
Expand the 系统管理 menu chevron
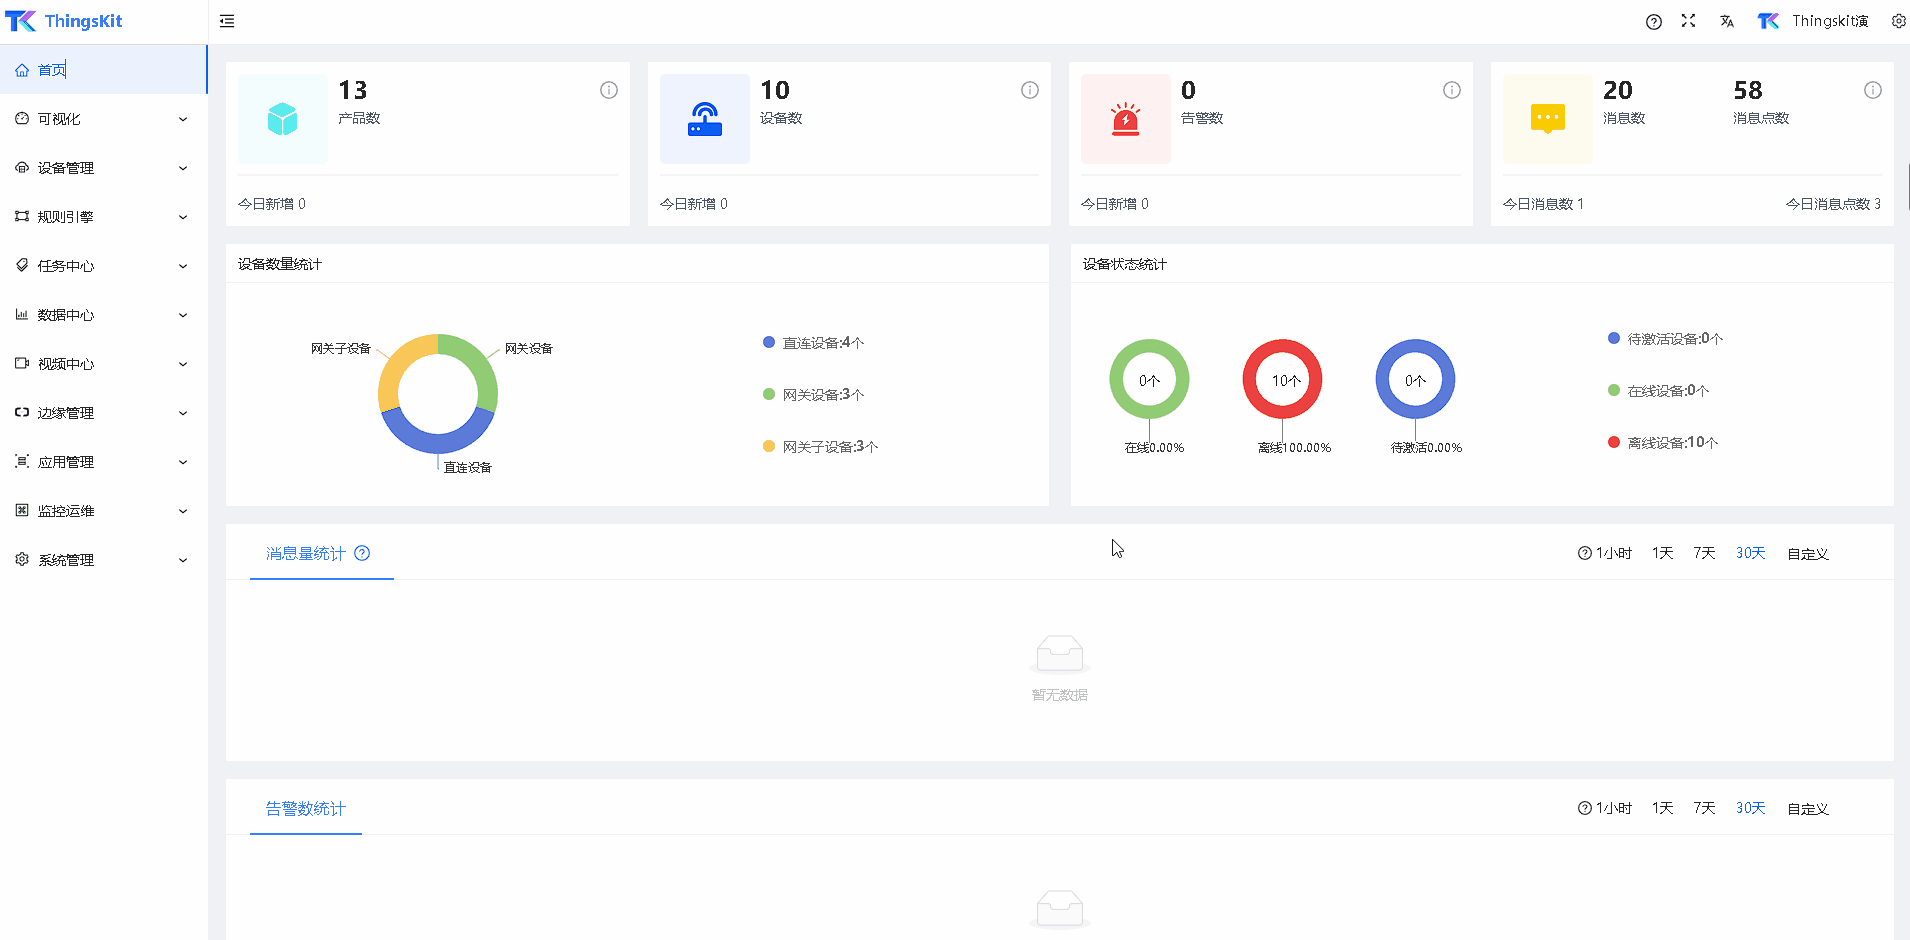[183, 560]
